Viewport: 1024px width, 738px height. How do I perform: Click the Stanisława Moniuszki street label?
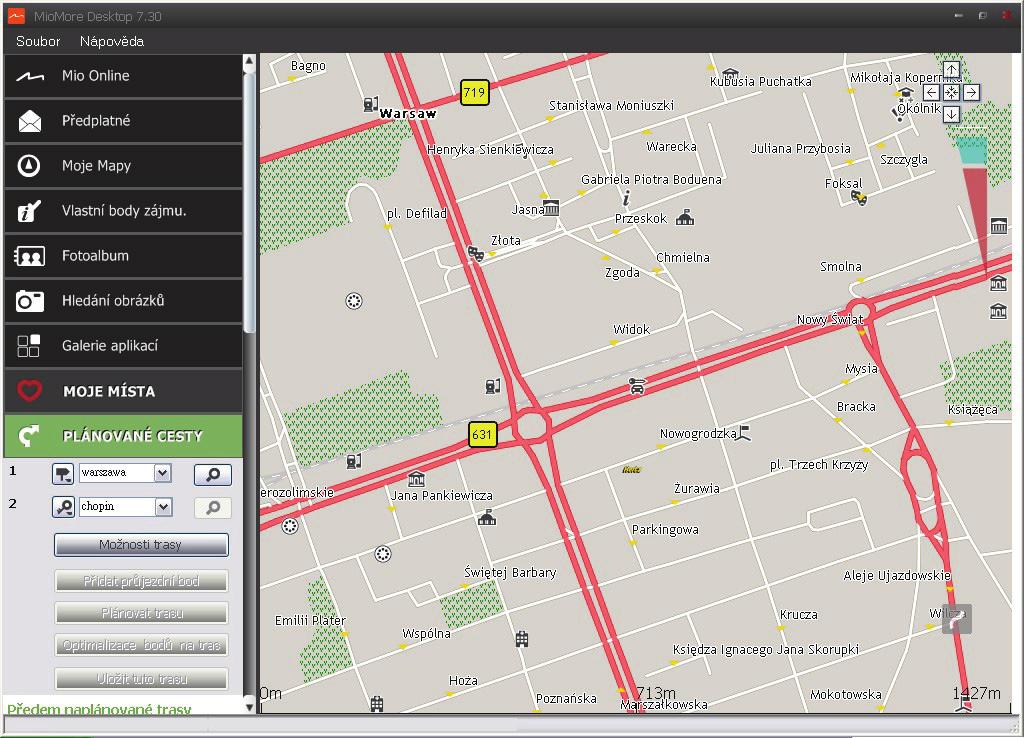click(x=611, y=105)
